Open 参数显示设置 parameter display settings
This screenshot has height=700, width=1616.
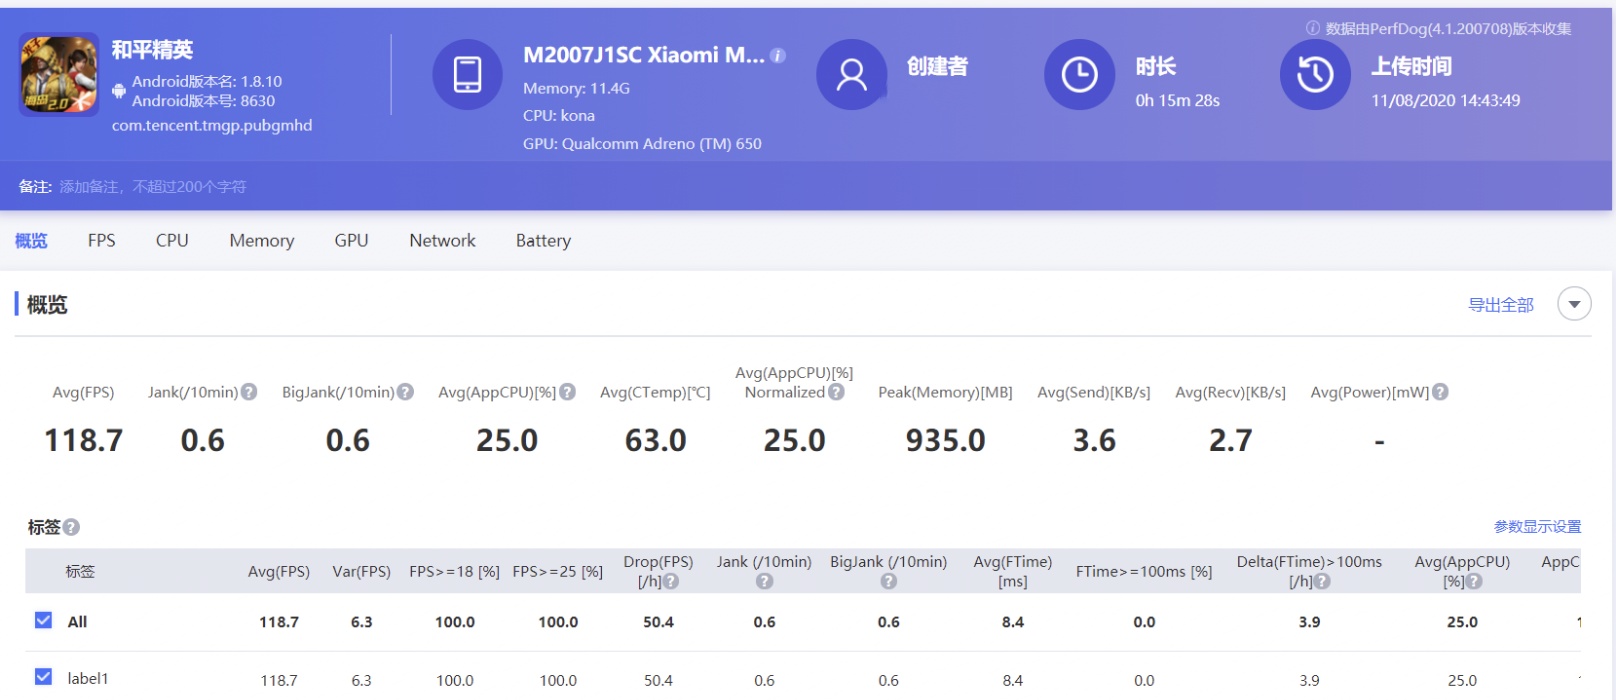coord(1537,527)
